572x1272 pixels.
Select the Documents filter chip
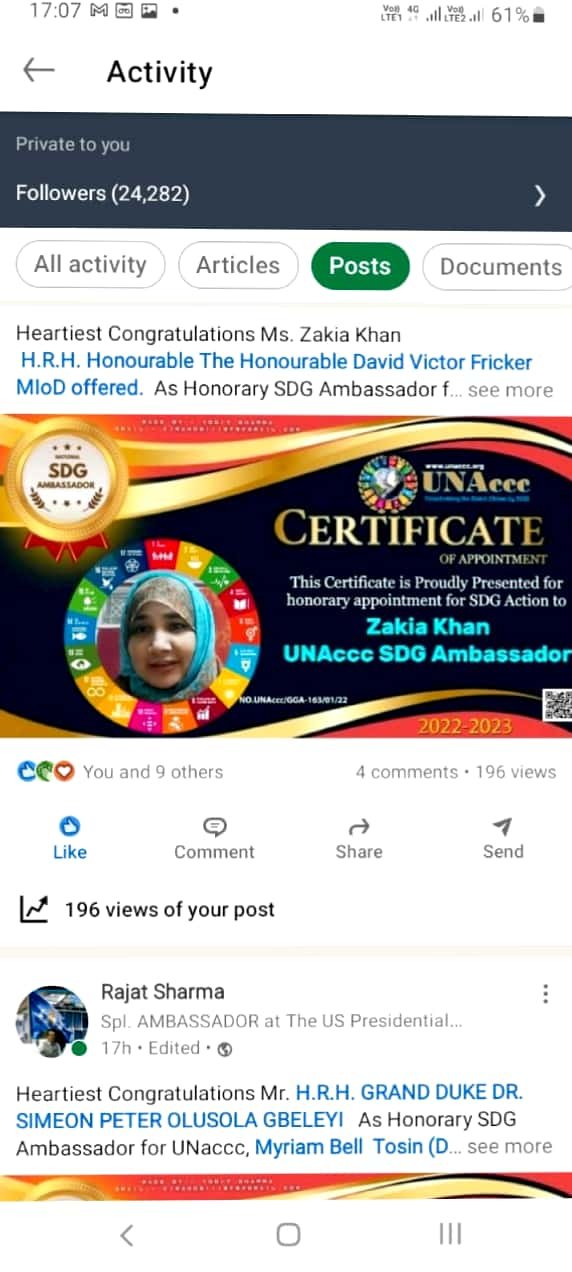tap(498, 266)
